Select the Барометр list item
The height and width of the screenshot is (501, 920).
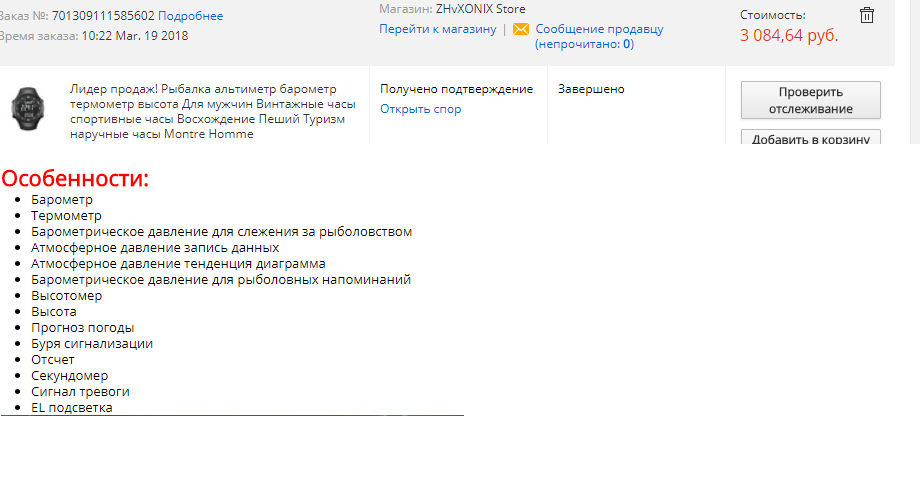click(62, 200)
